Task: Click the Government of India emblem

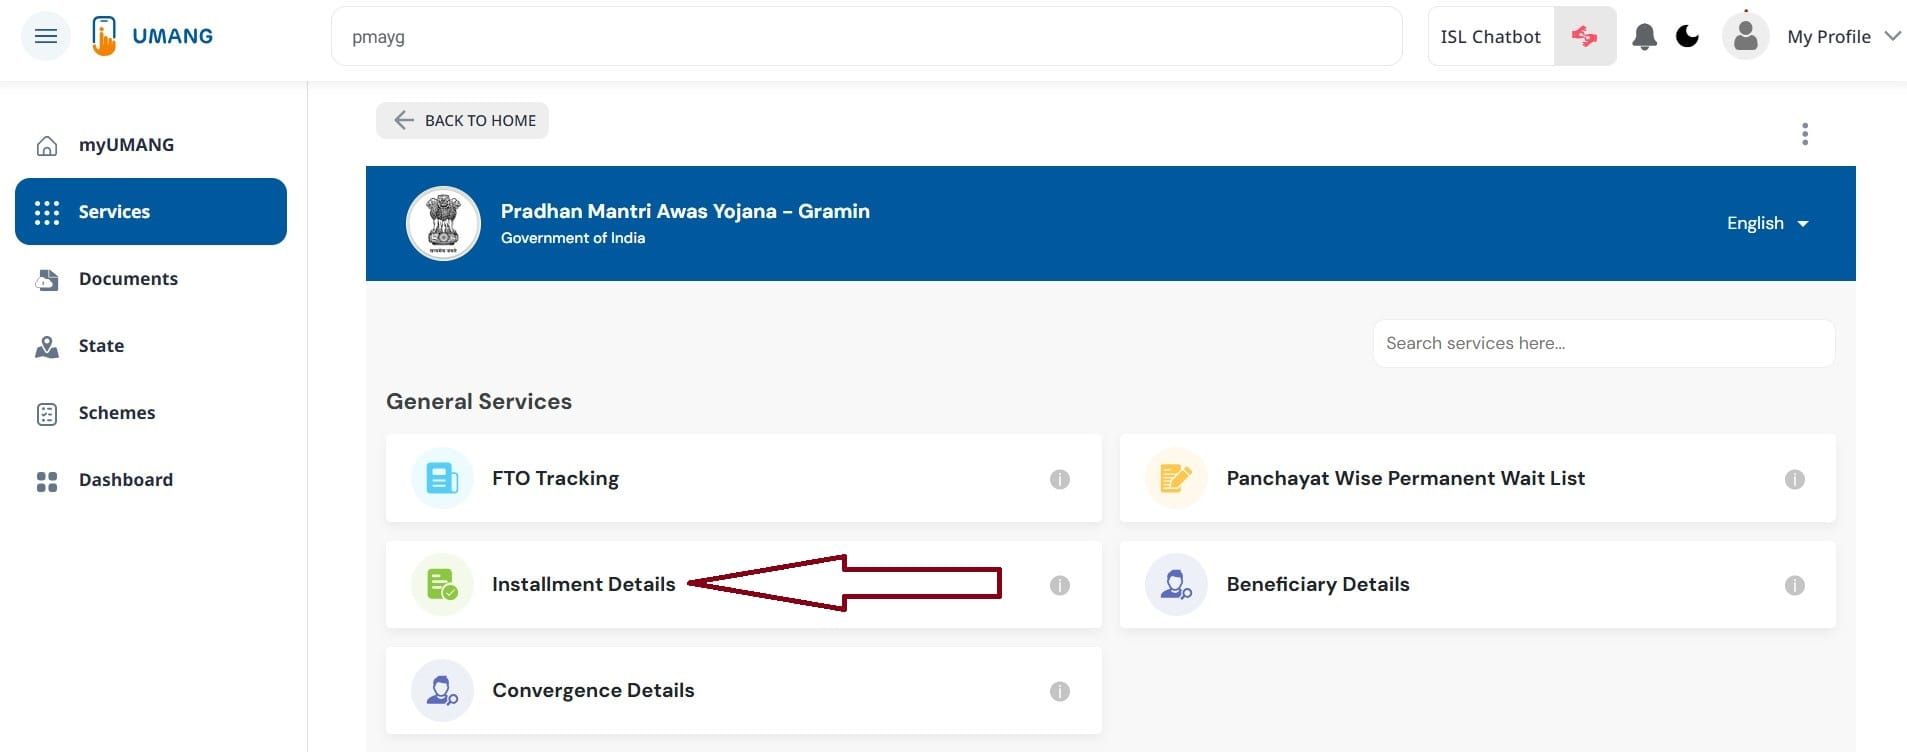Action: [444, 223]
